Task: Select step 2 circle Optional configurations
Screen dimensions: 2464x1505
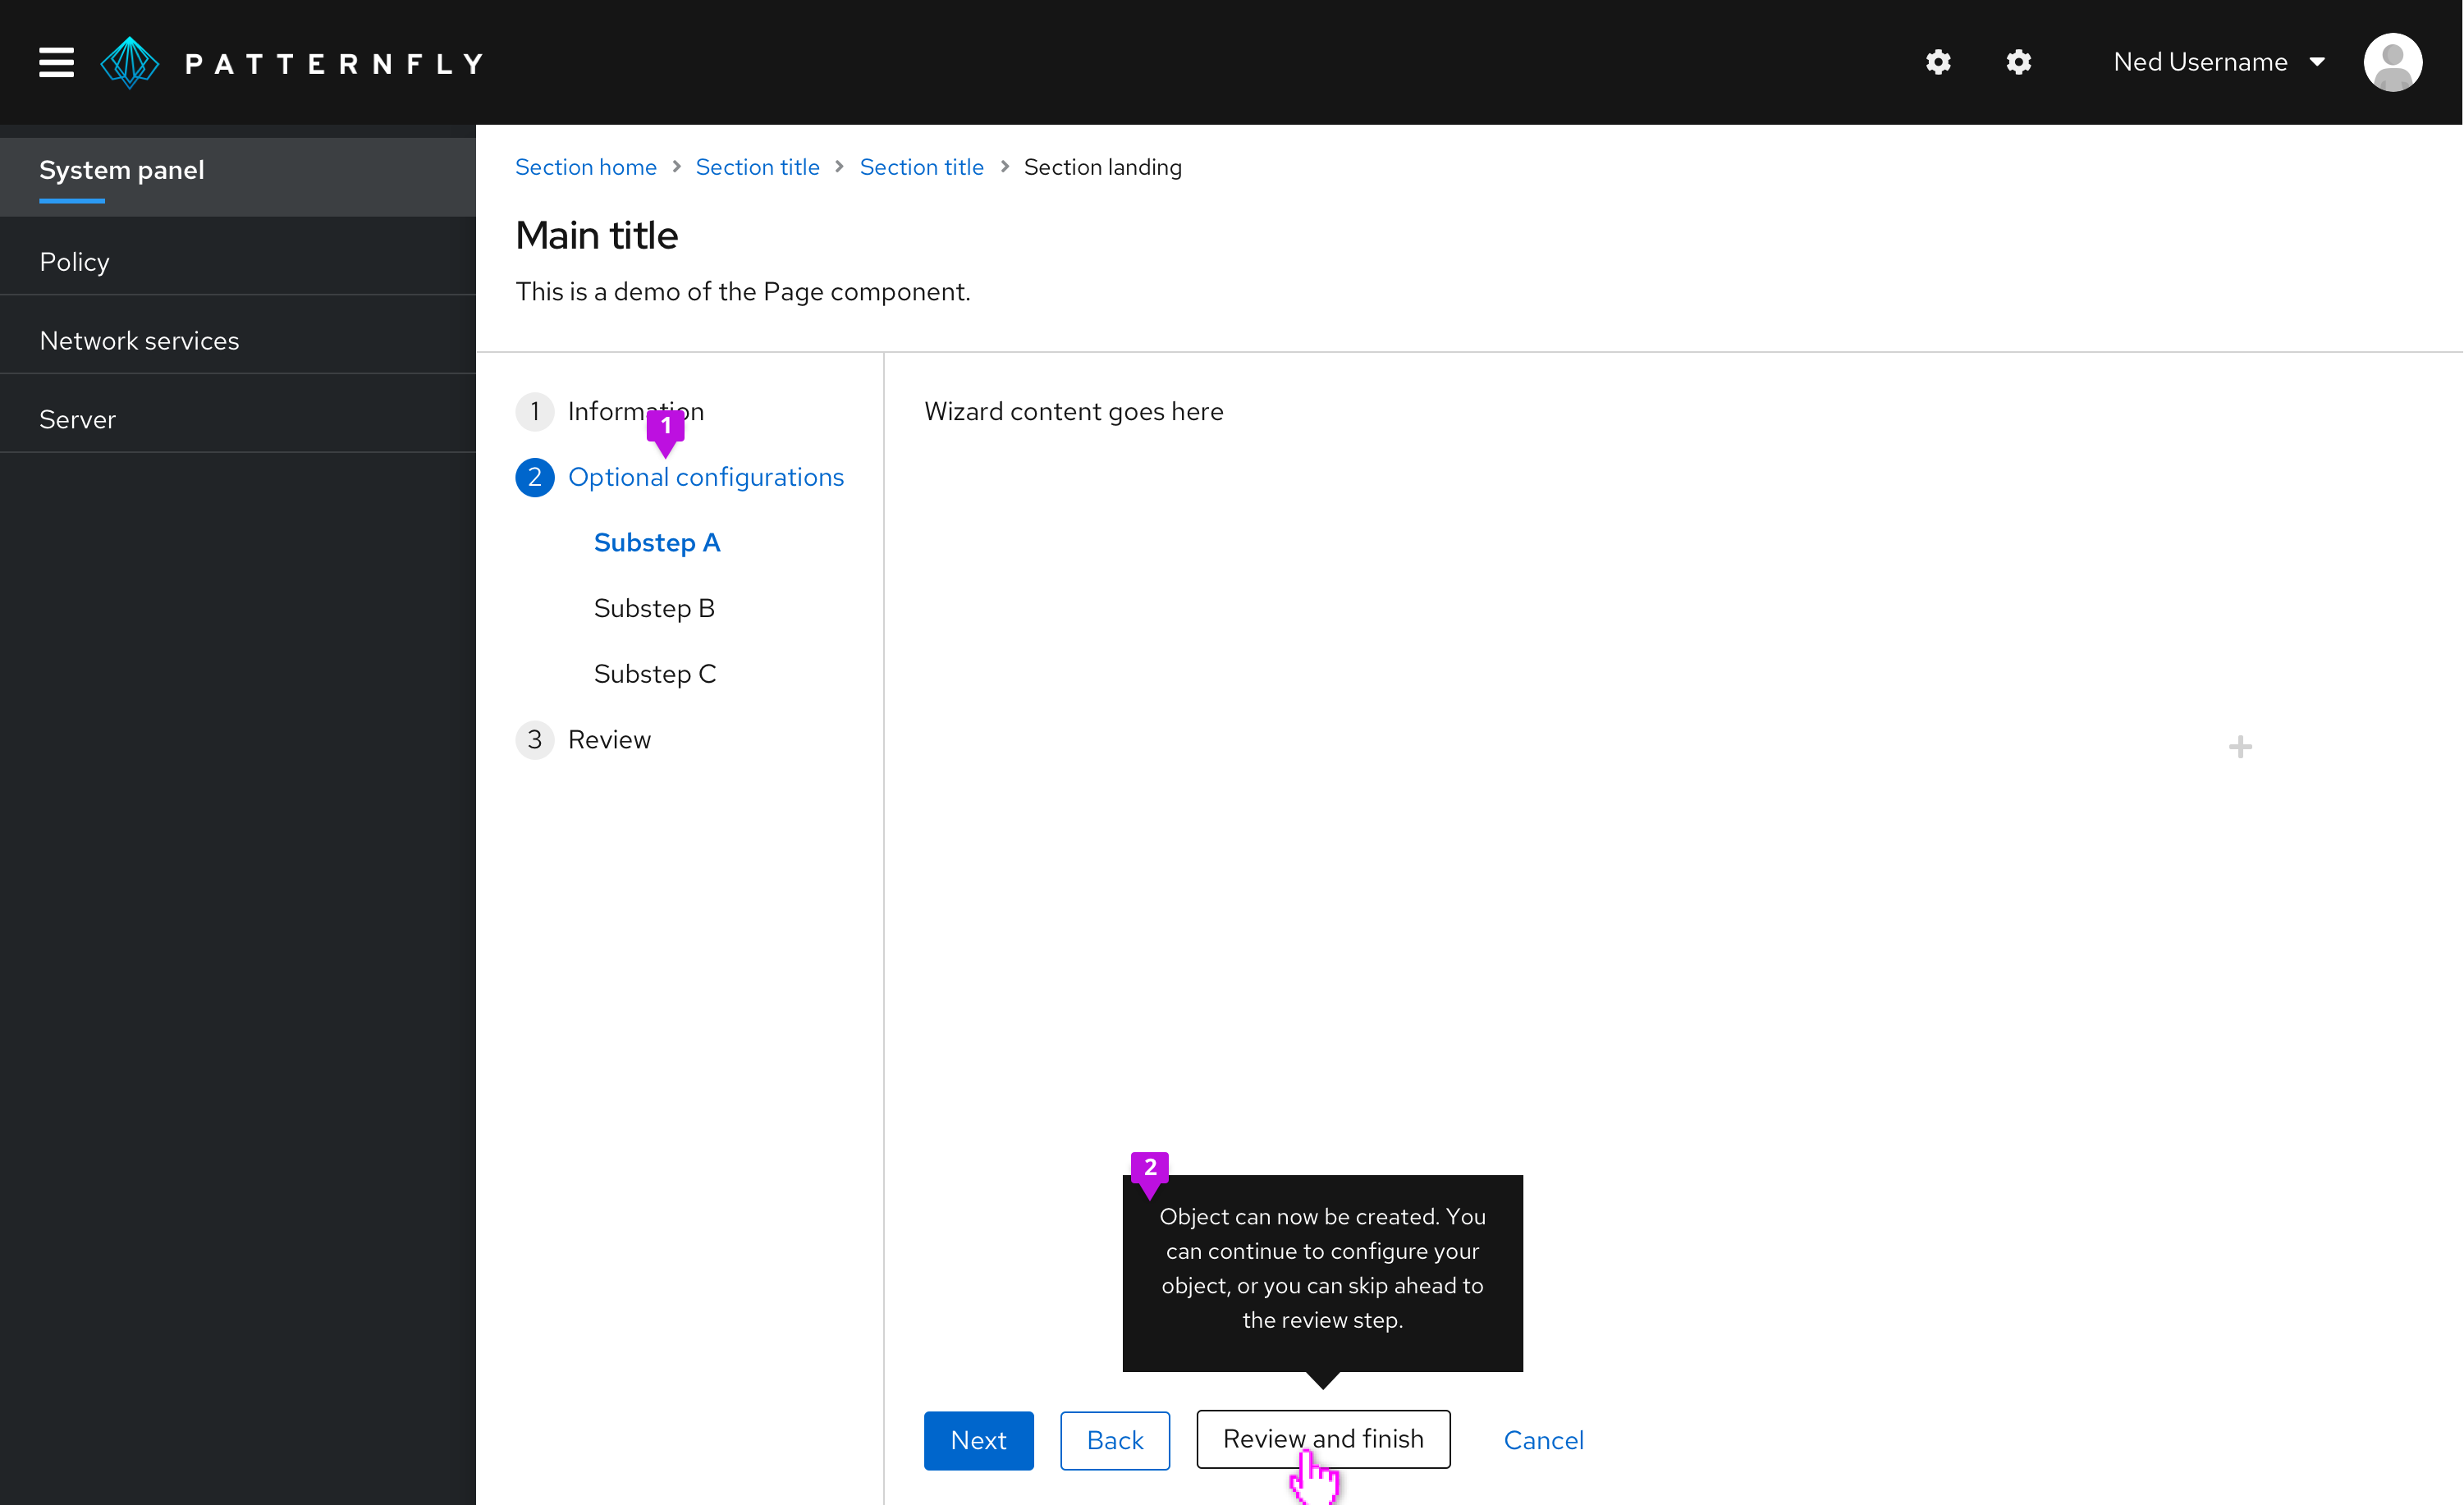Action: coord(534,477)
